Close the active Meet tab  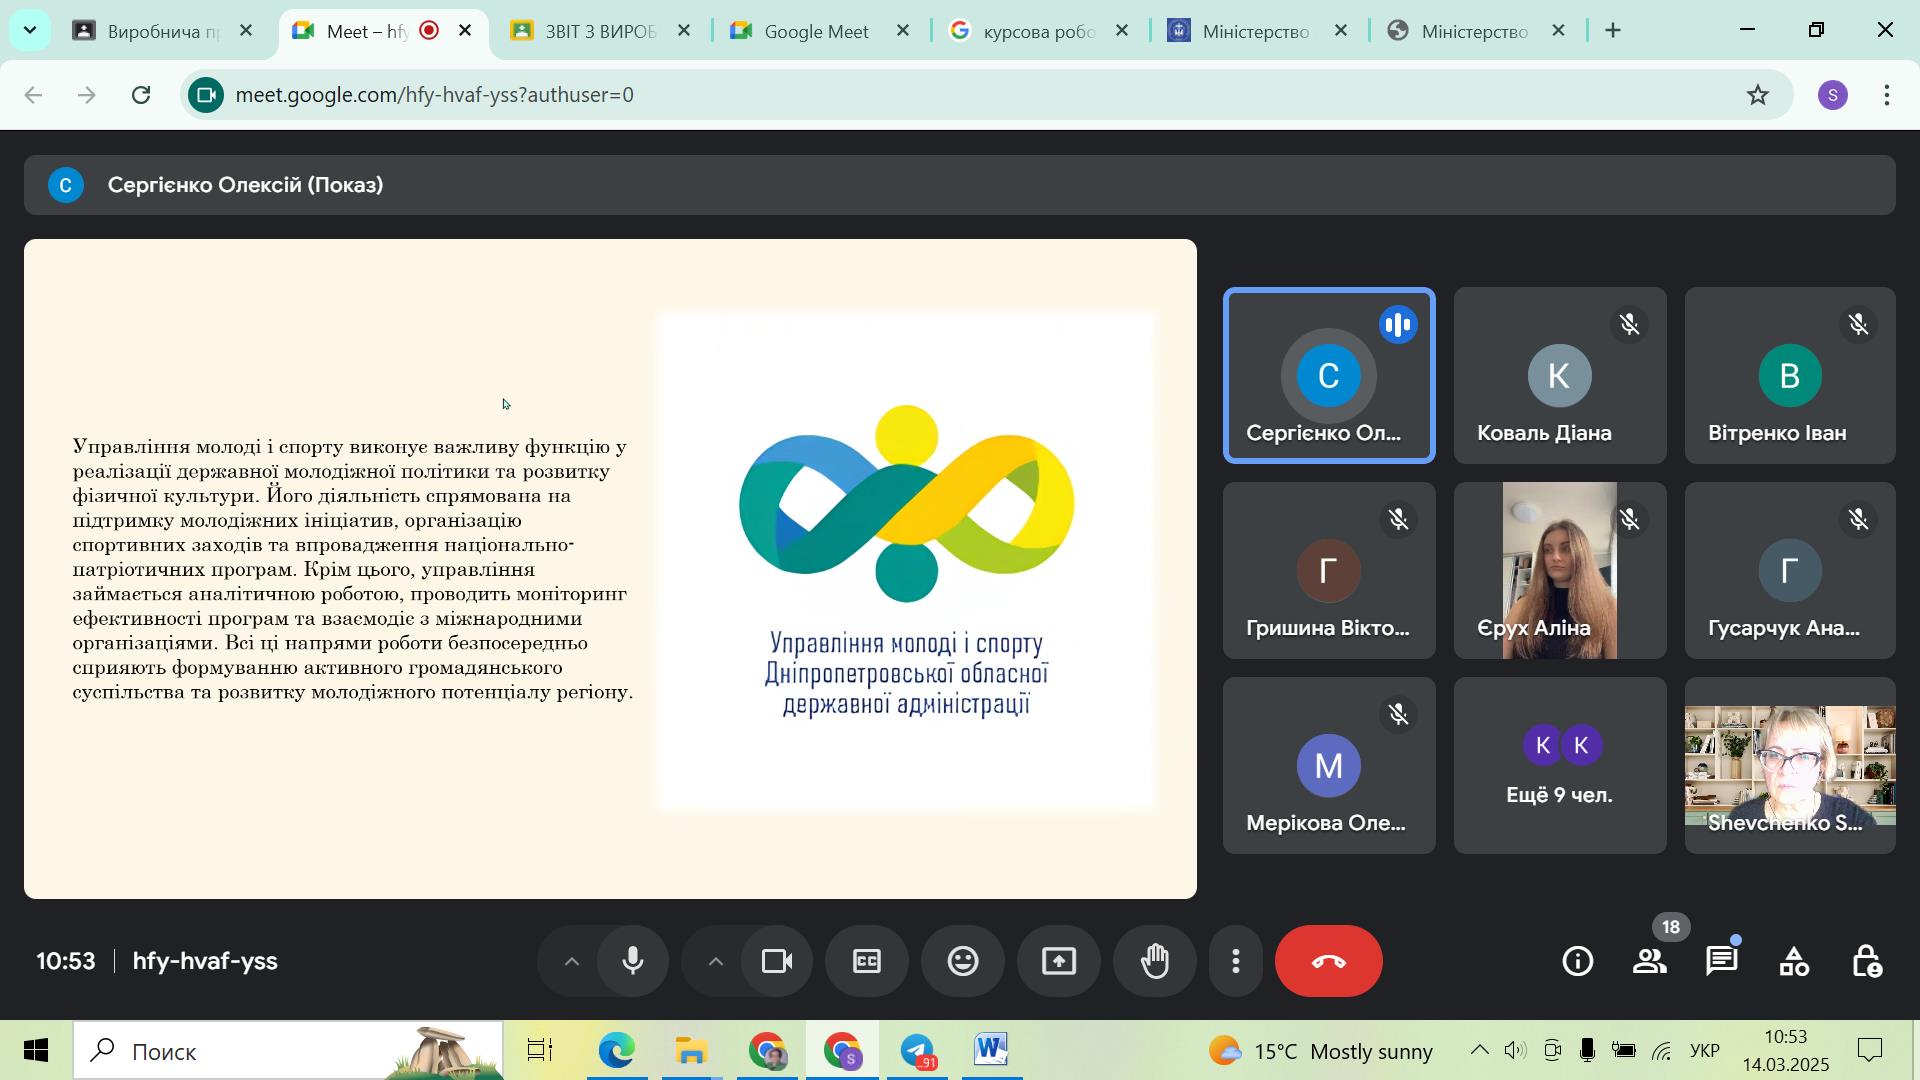465,31
